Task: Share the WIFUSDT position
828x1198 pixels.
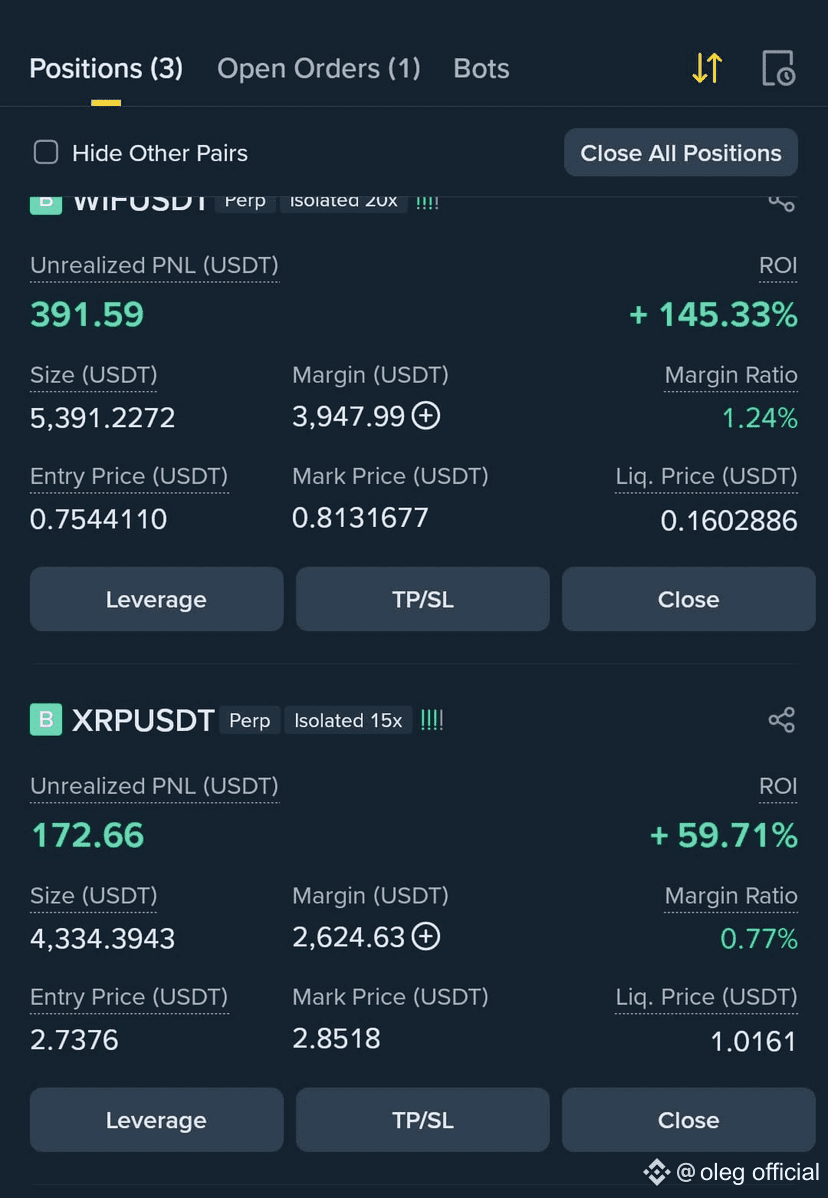Action: (x=781, y=203)
